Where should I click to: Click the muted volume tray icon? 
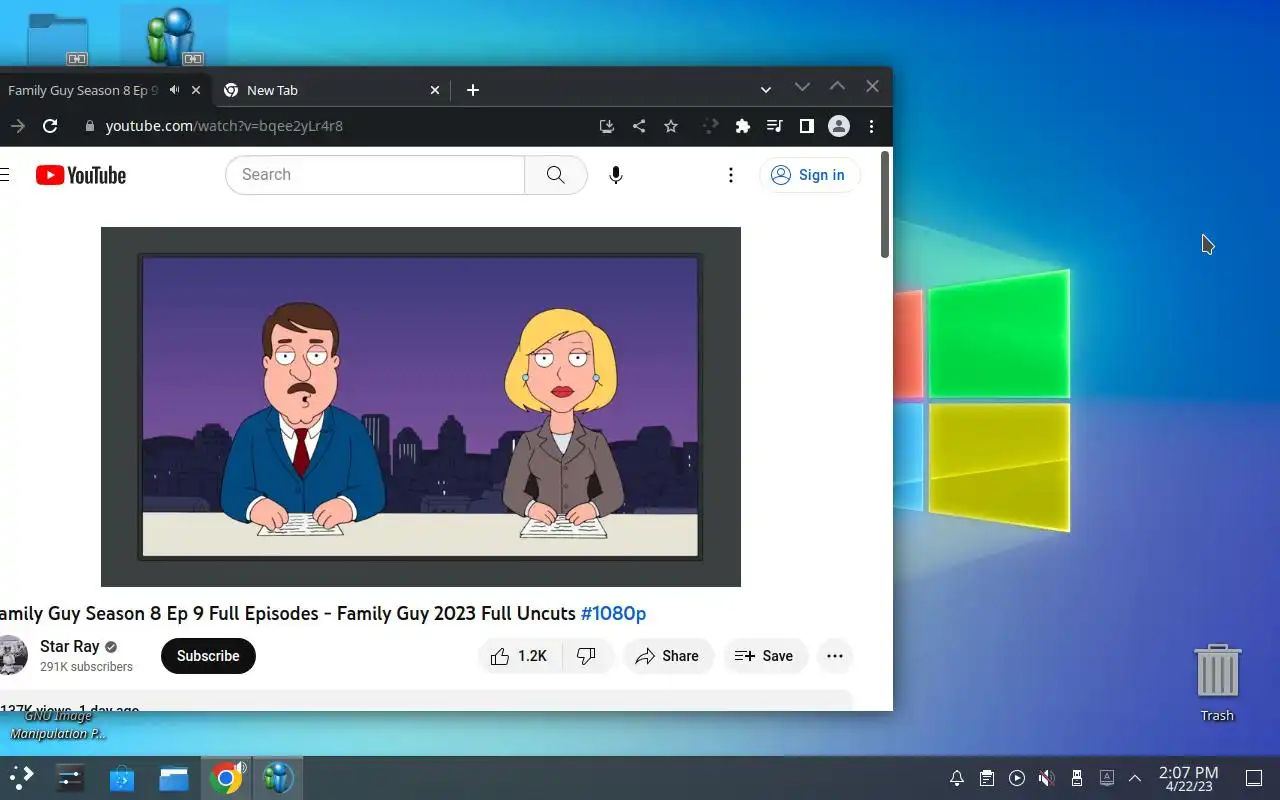click(x=1046, y=778)
